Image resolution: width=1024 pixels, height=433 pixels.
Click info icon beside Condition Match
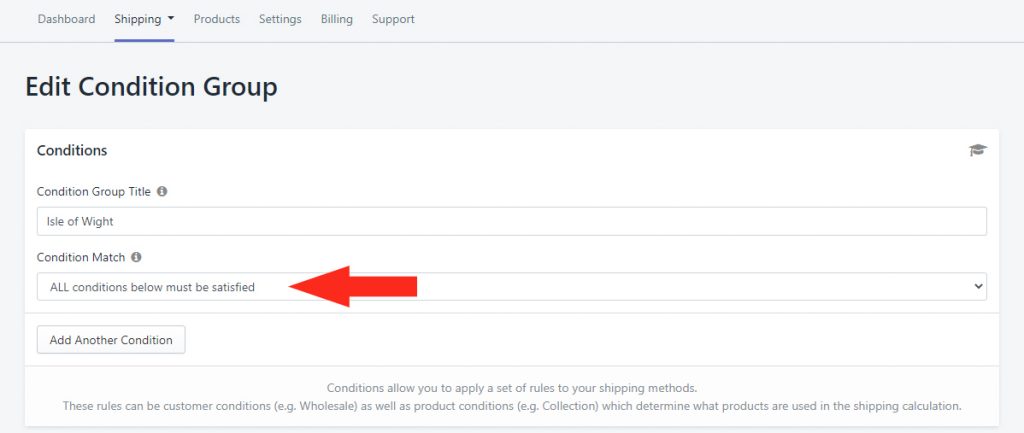(x=136, y=257)
